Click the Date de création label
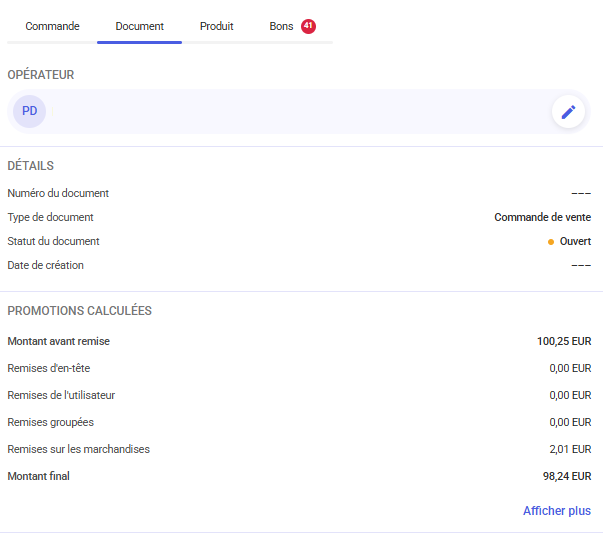Image resolution: width=603 pixels, height=533 pixels. pyautogui.click(x=46, y=265)
